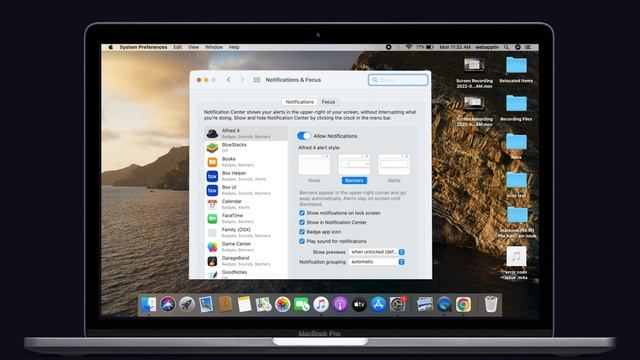Image resolution: width=640 pixels, height=360 pixels.
Task: Click the Search field in preferences window
Action: pyautogui.click(x=398, y=80)
